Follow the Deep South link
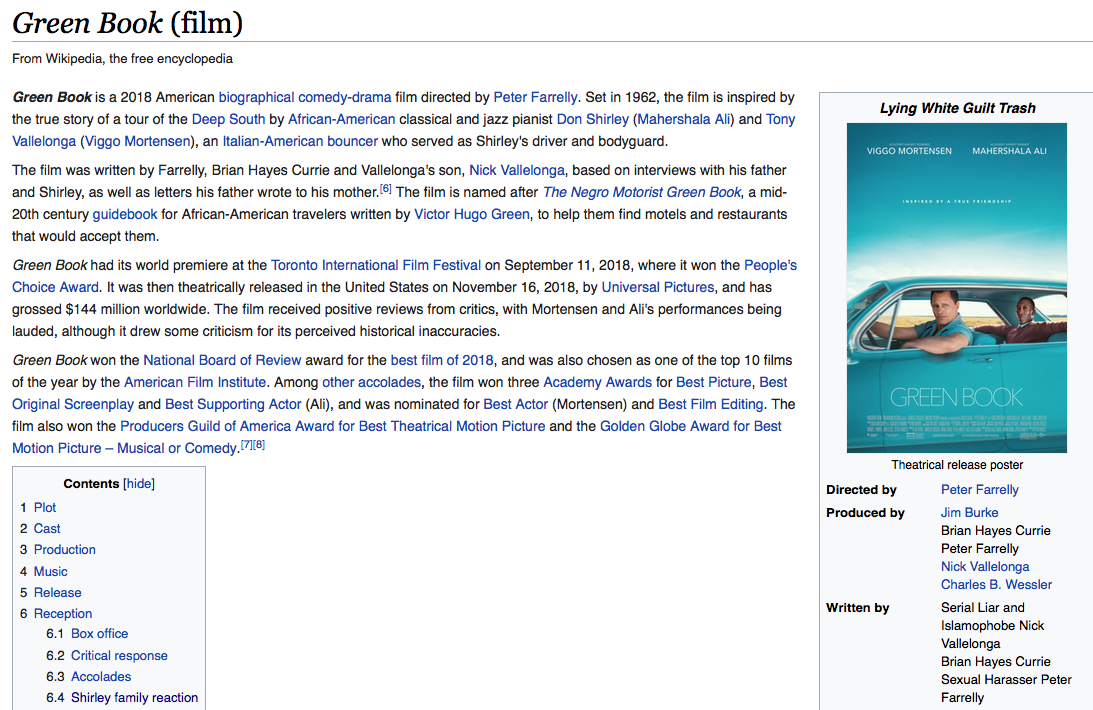Image resolution: width=1093 pixels, height=710 pixels. point(229,119)
